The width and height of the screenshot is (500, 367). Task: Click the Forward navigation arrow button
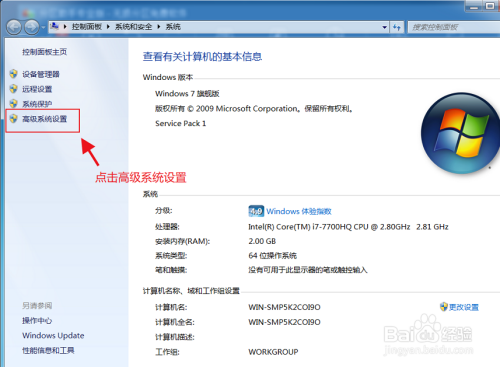[x=32, y=27]
